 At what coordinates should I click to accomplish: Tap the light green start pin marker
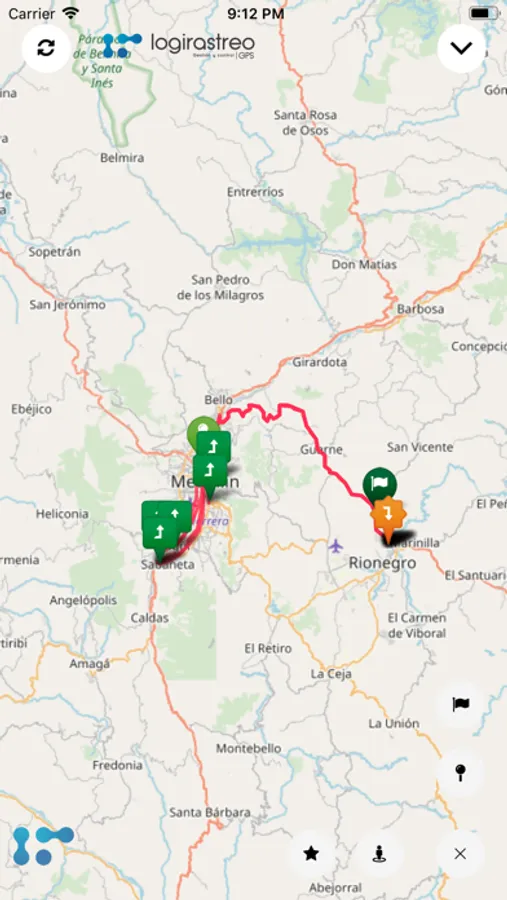202,430
